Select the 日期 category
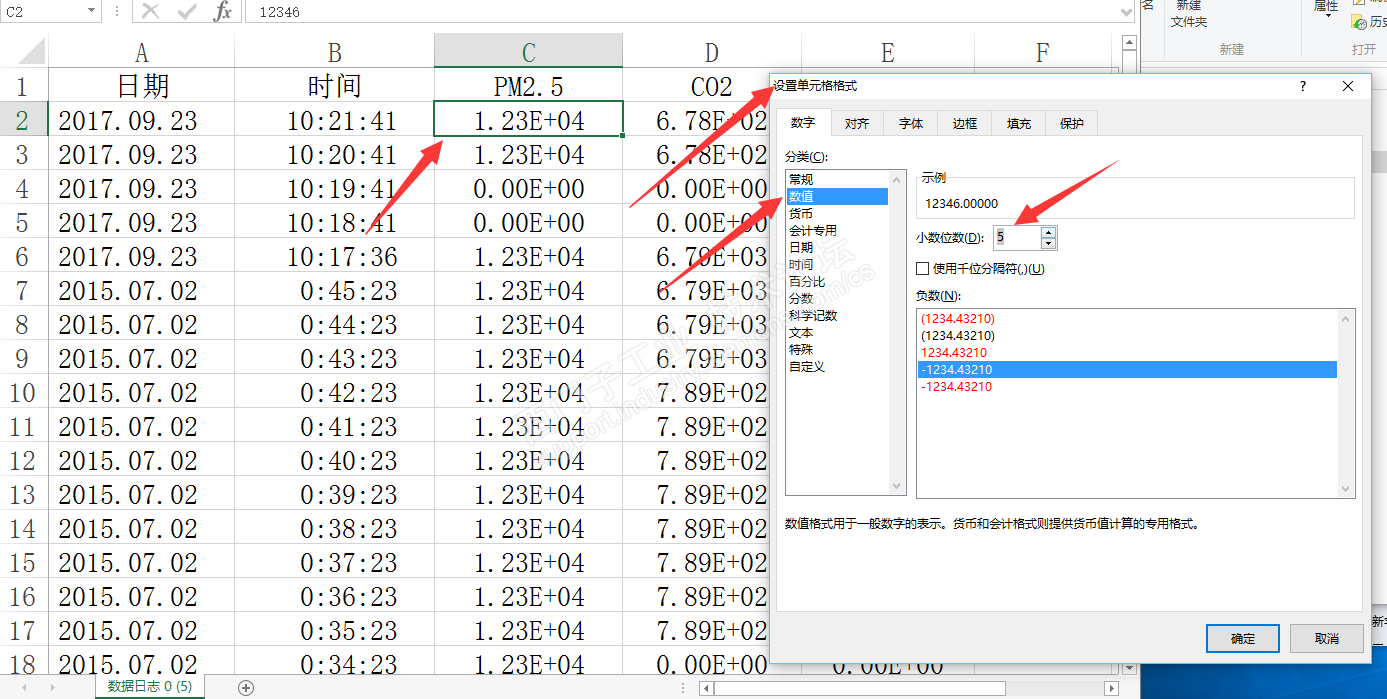Screen dimensions: 1387x699 [837, 247]
